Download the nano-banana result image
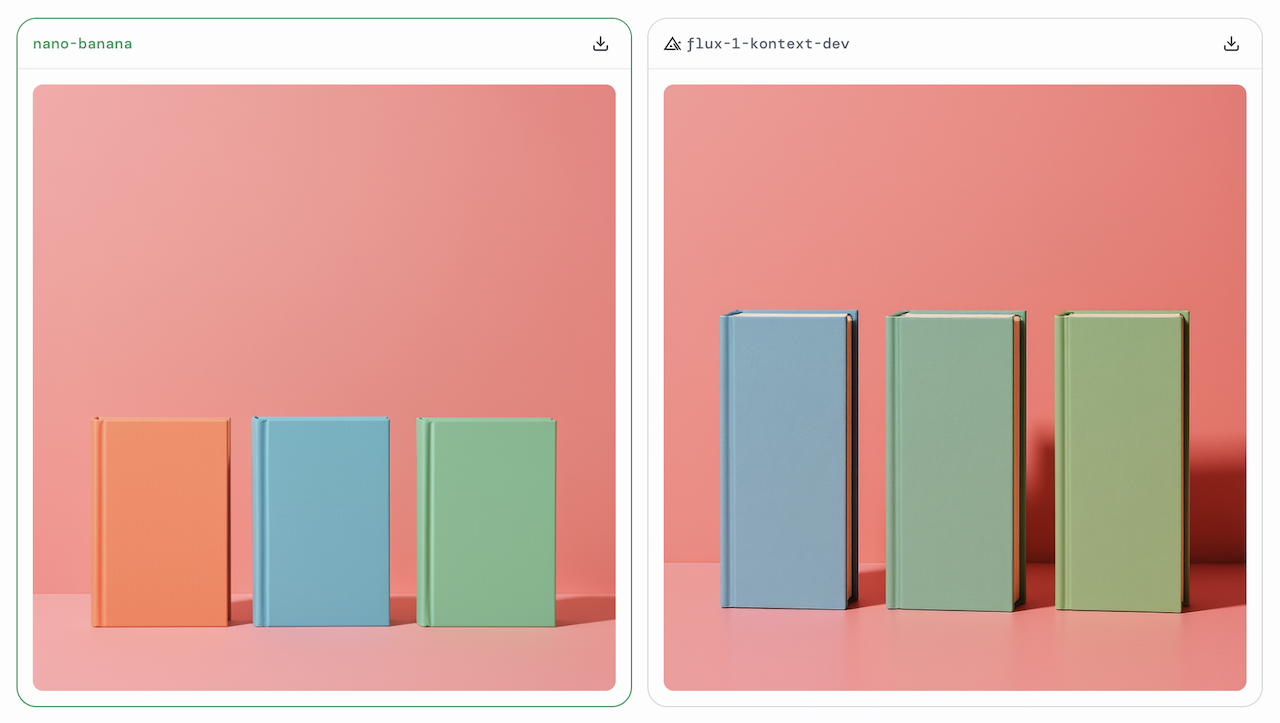Image resolution: width=1280 pixels, height=723 pixels. coord(600,43)
